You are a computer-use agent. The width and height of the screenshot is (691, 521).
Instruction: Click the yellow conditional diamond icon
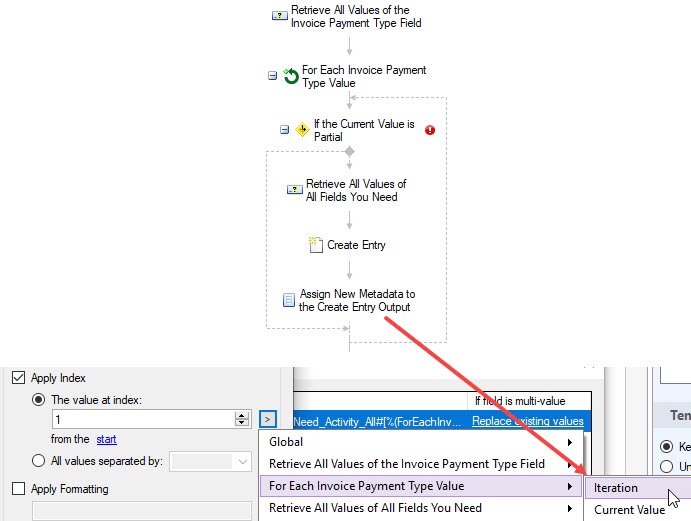pyautogui.click(x=302, y=130)
